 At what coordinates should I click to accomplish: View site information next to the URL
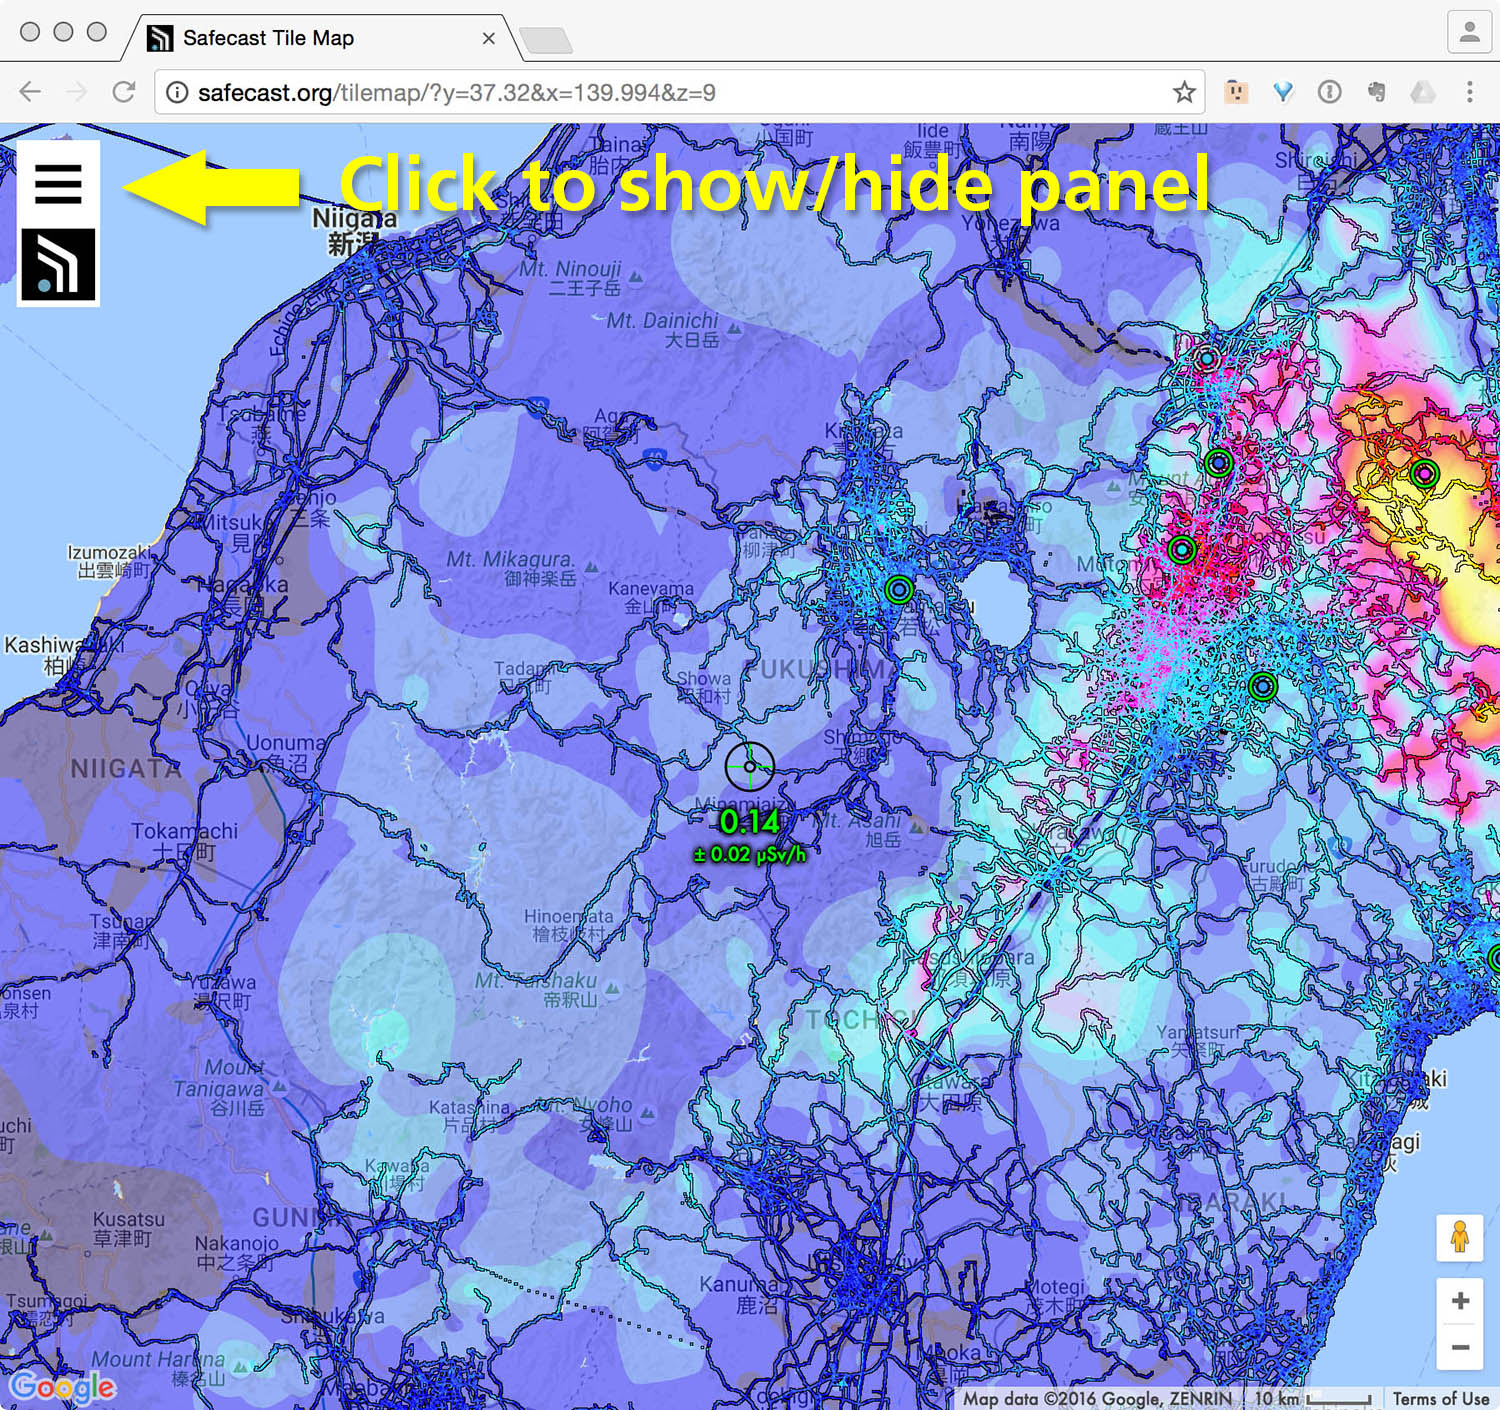(x=177, y=93)
